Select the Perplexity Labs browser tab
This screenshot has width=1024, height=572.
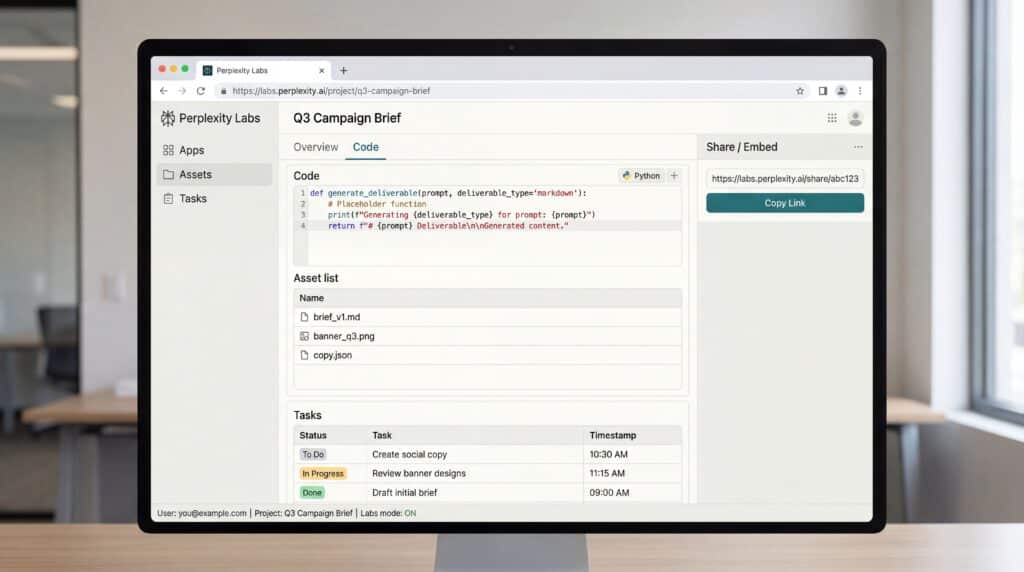point(264,71)
